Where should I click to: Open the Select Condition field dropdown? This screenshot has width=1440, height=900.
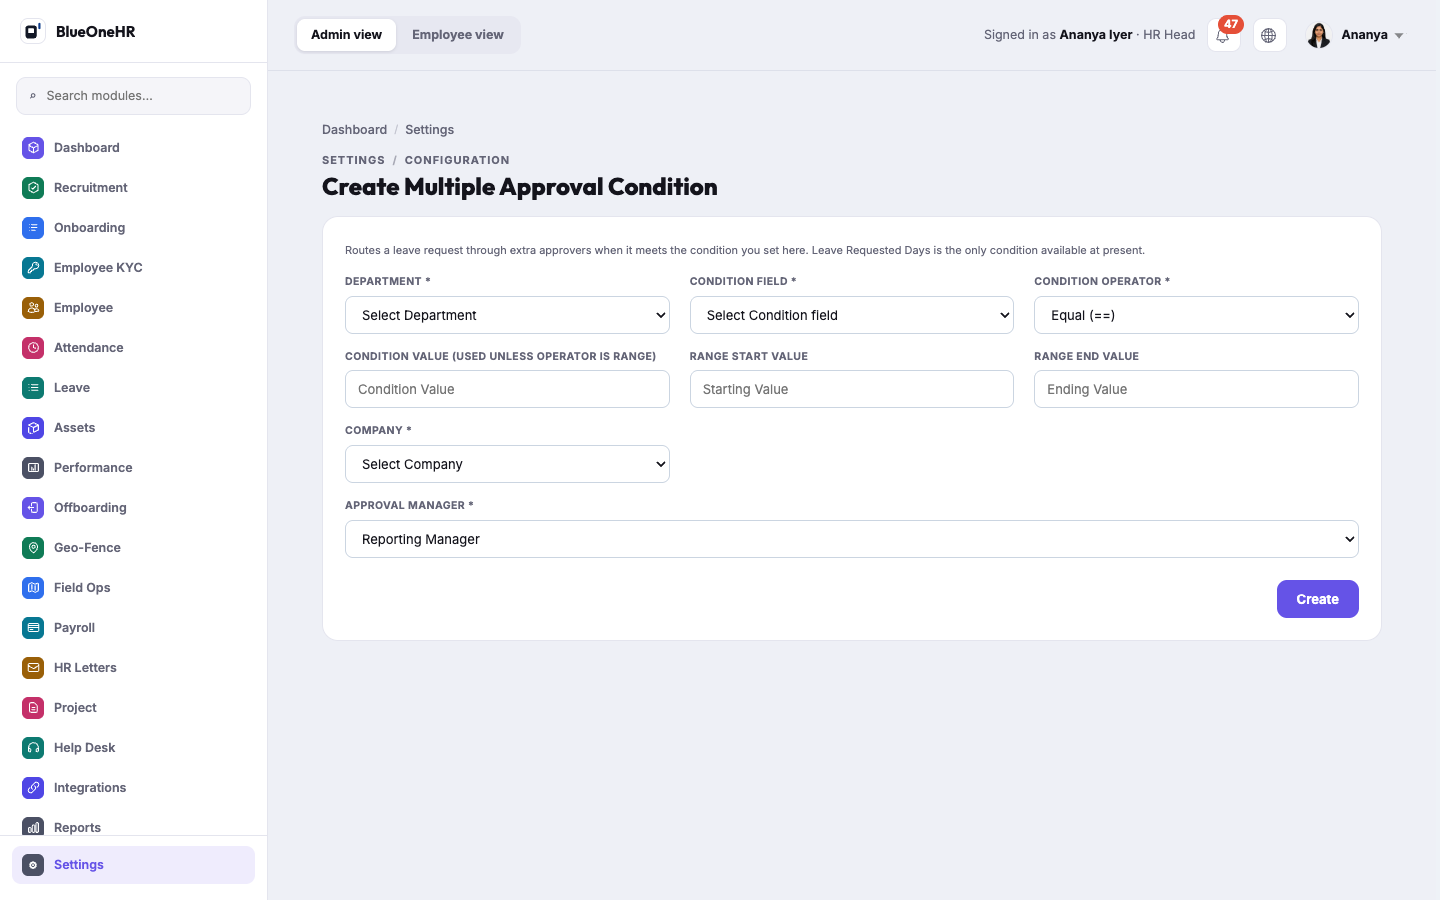[x=852, y=315]
